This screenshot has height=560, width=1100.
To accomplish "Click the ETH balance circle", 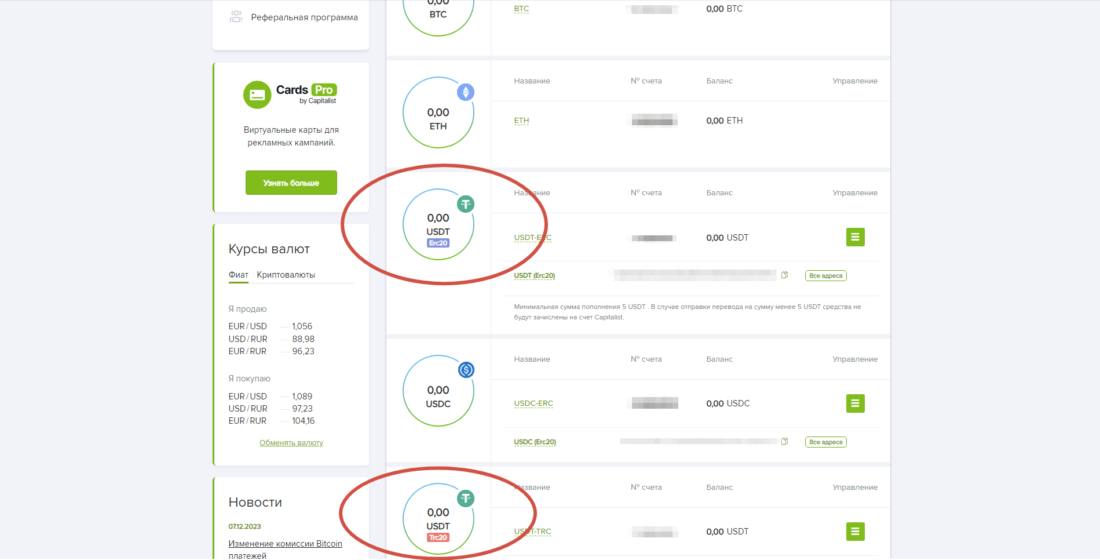I will (x=438, y=112).
